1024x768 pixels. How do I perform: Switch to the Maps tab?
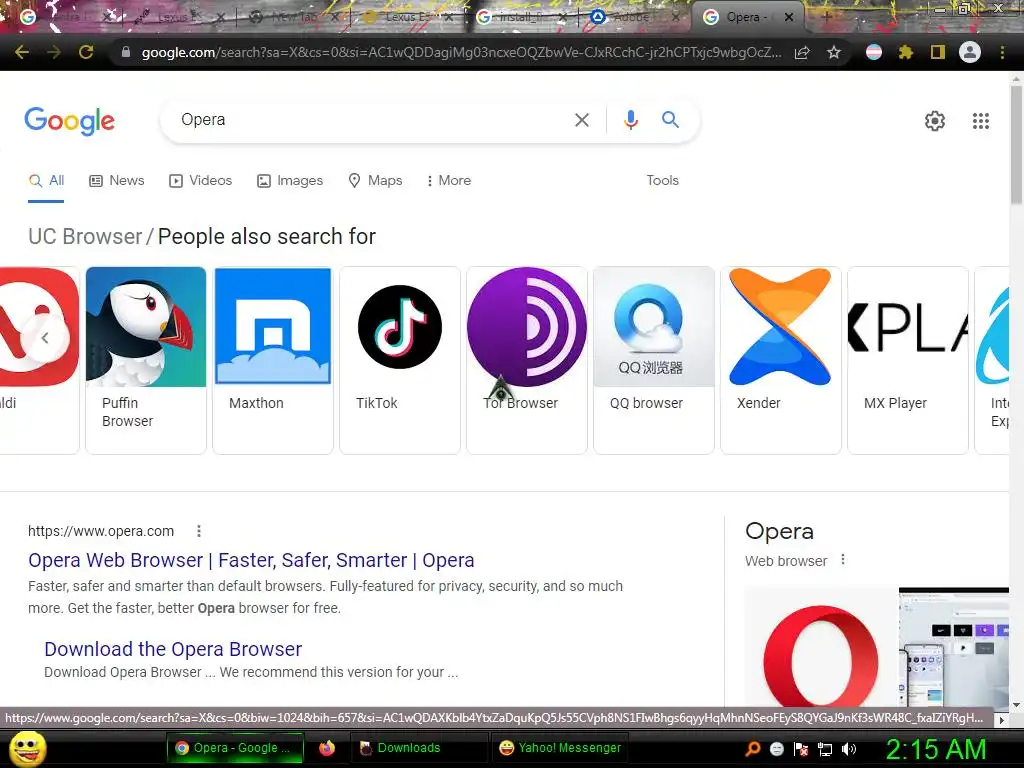point(376,181)
